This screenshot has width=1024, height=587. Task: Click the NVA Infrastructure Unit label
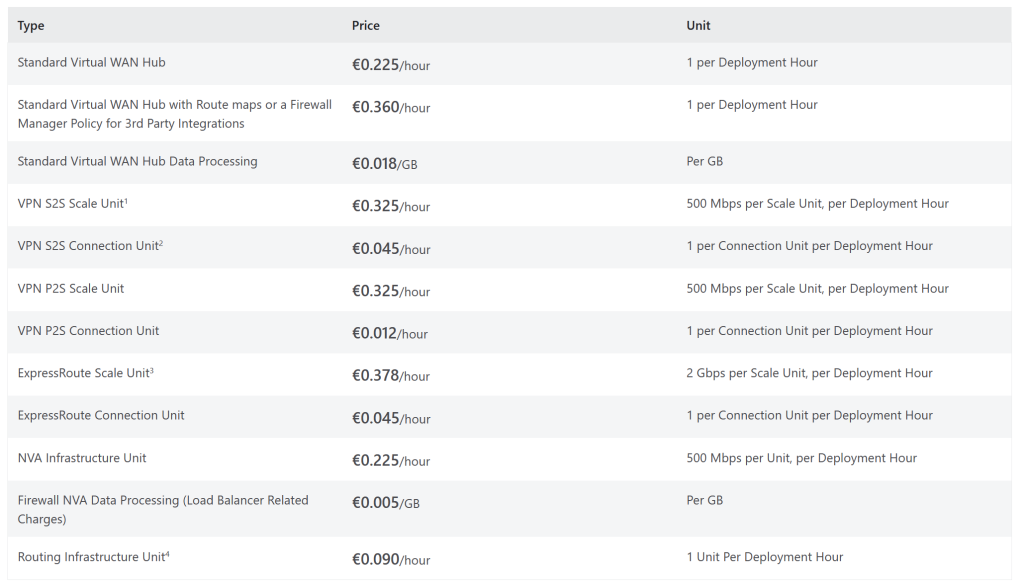click(x=82, y=458)
